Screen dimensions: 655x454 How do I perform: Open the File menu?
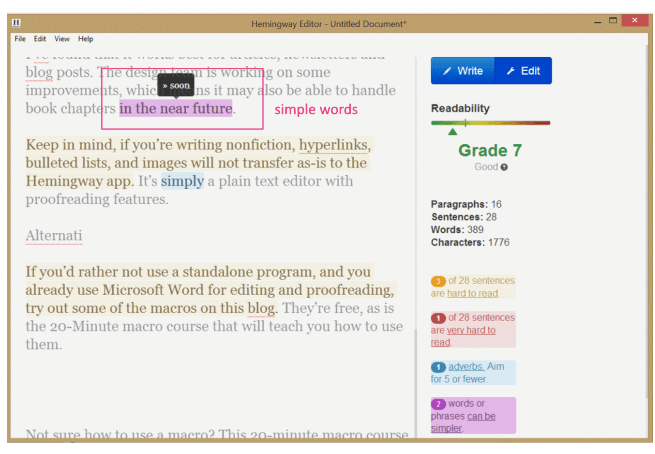click(x=20, y=39)
